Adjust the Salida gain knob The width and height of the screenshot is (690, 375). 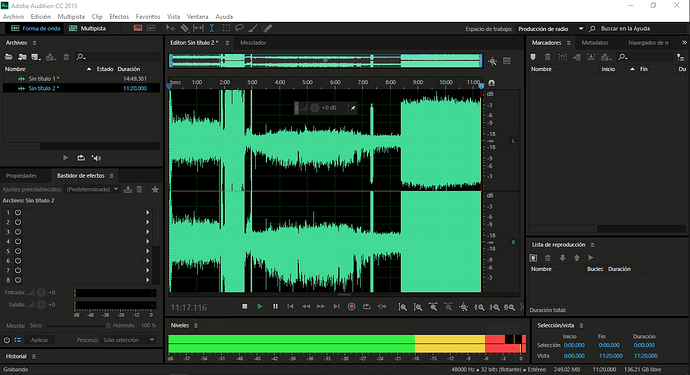41,304
